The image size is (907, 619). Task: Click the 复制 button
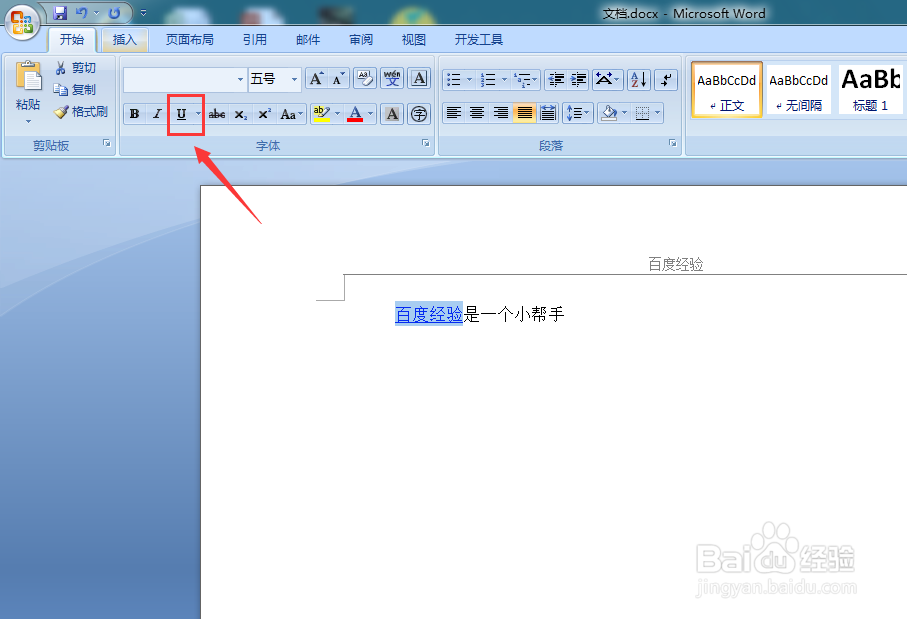(x=76, y=90)
